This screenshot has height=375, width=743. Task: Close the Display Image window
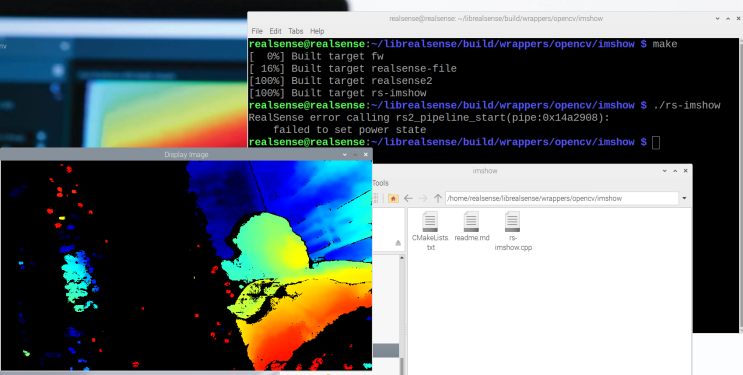(x=366, y=155)
